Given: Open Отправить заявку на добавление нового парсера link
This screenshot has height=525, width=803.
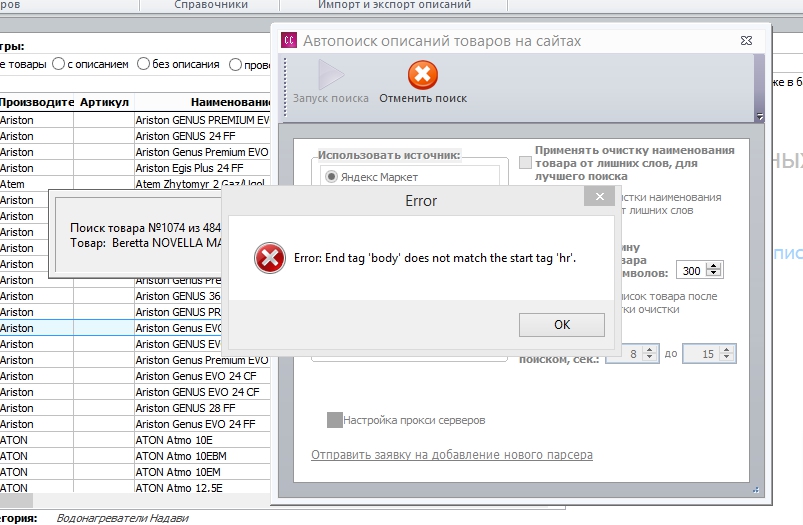Looking at the screenshot, I should pyautogui.click(x=452, y=455).
